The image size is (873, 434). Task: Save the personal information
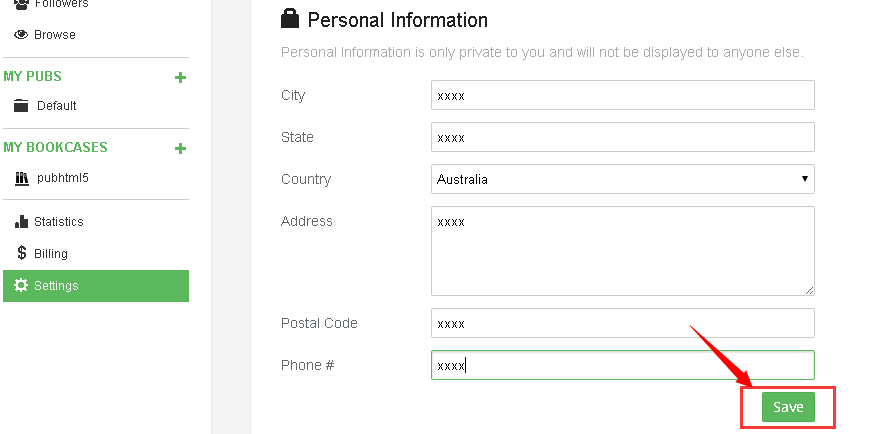(788, 407)
